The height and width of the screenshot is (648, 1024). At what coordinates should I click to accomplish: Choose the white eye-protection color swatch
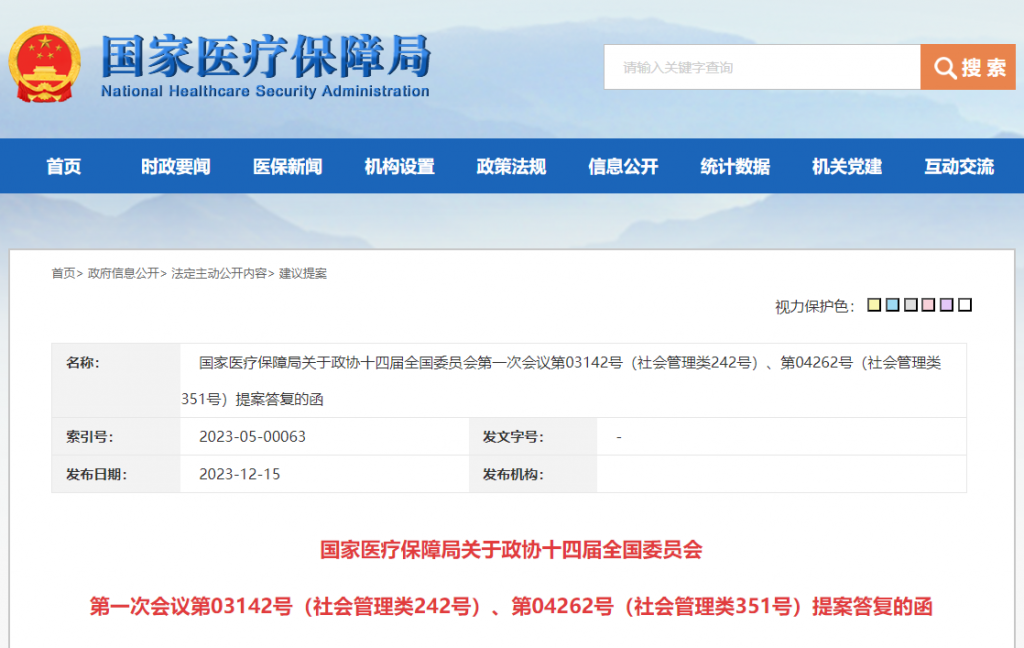click(x=965, y=304)
